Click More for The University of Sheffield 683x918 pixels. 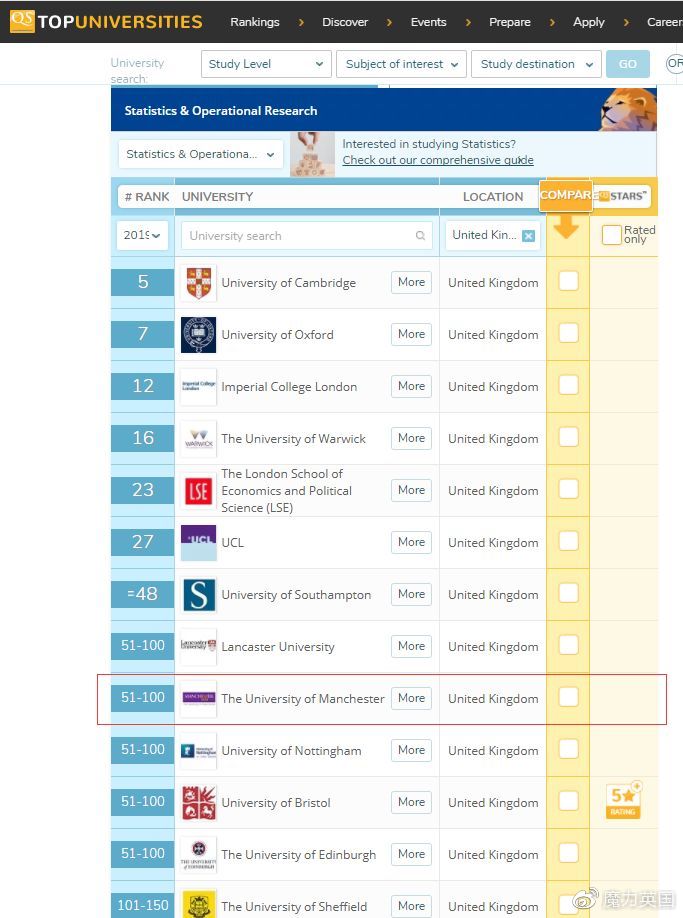pos(411,906)
